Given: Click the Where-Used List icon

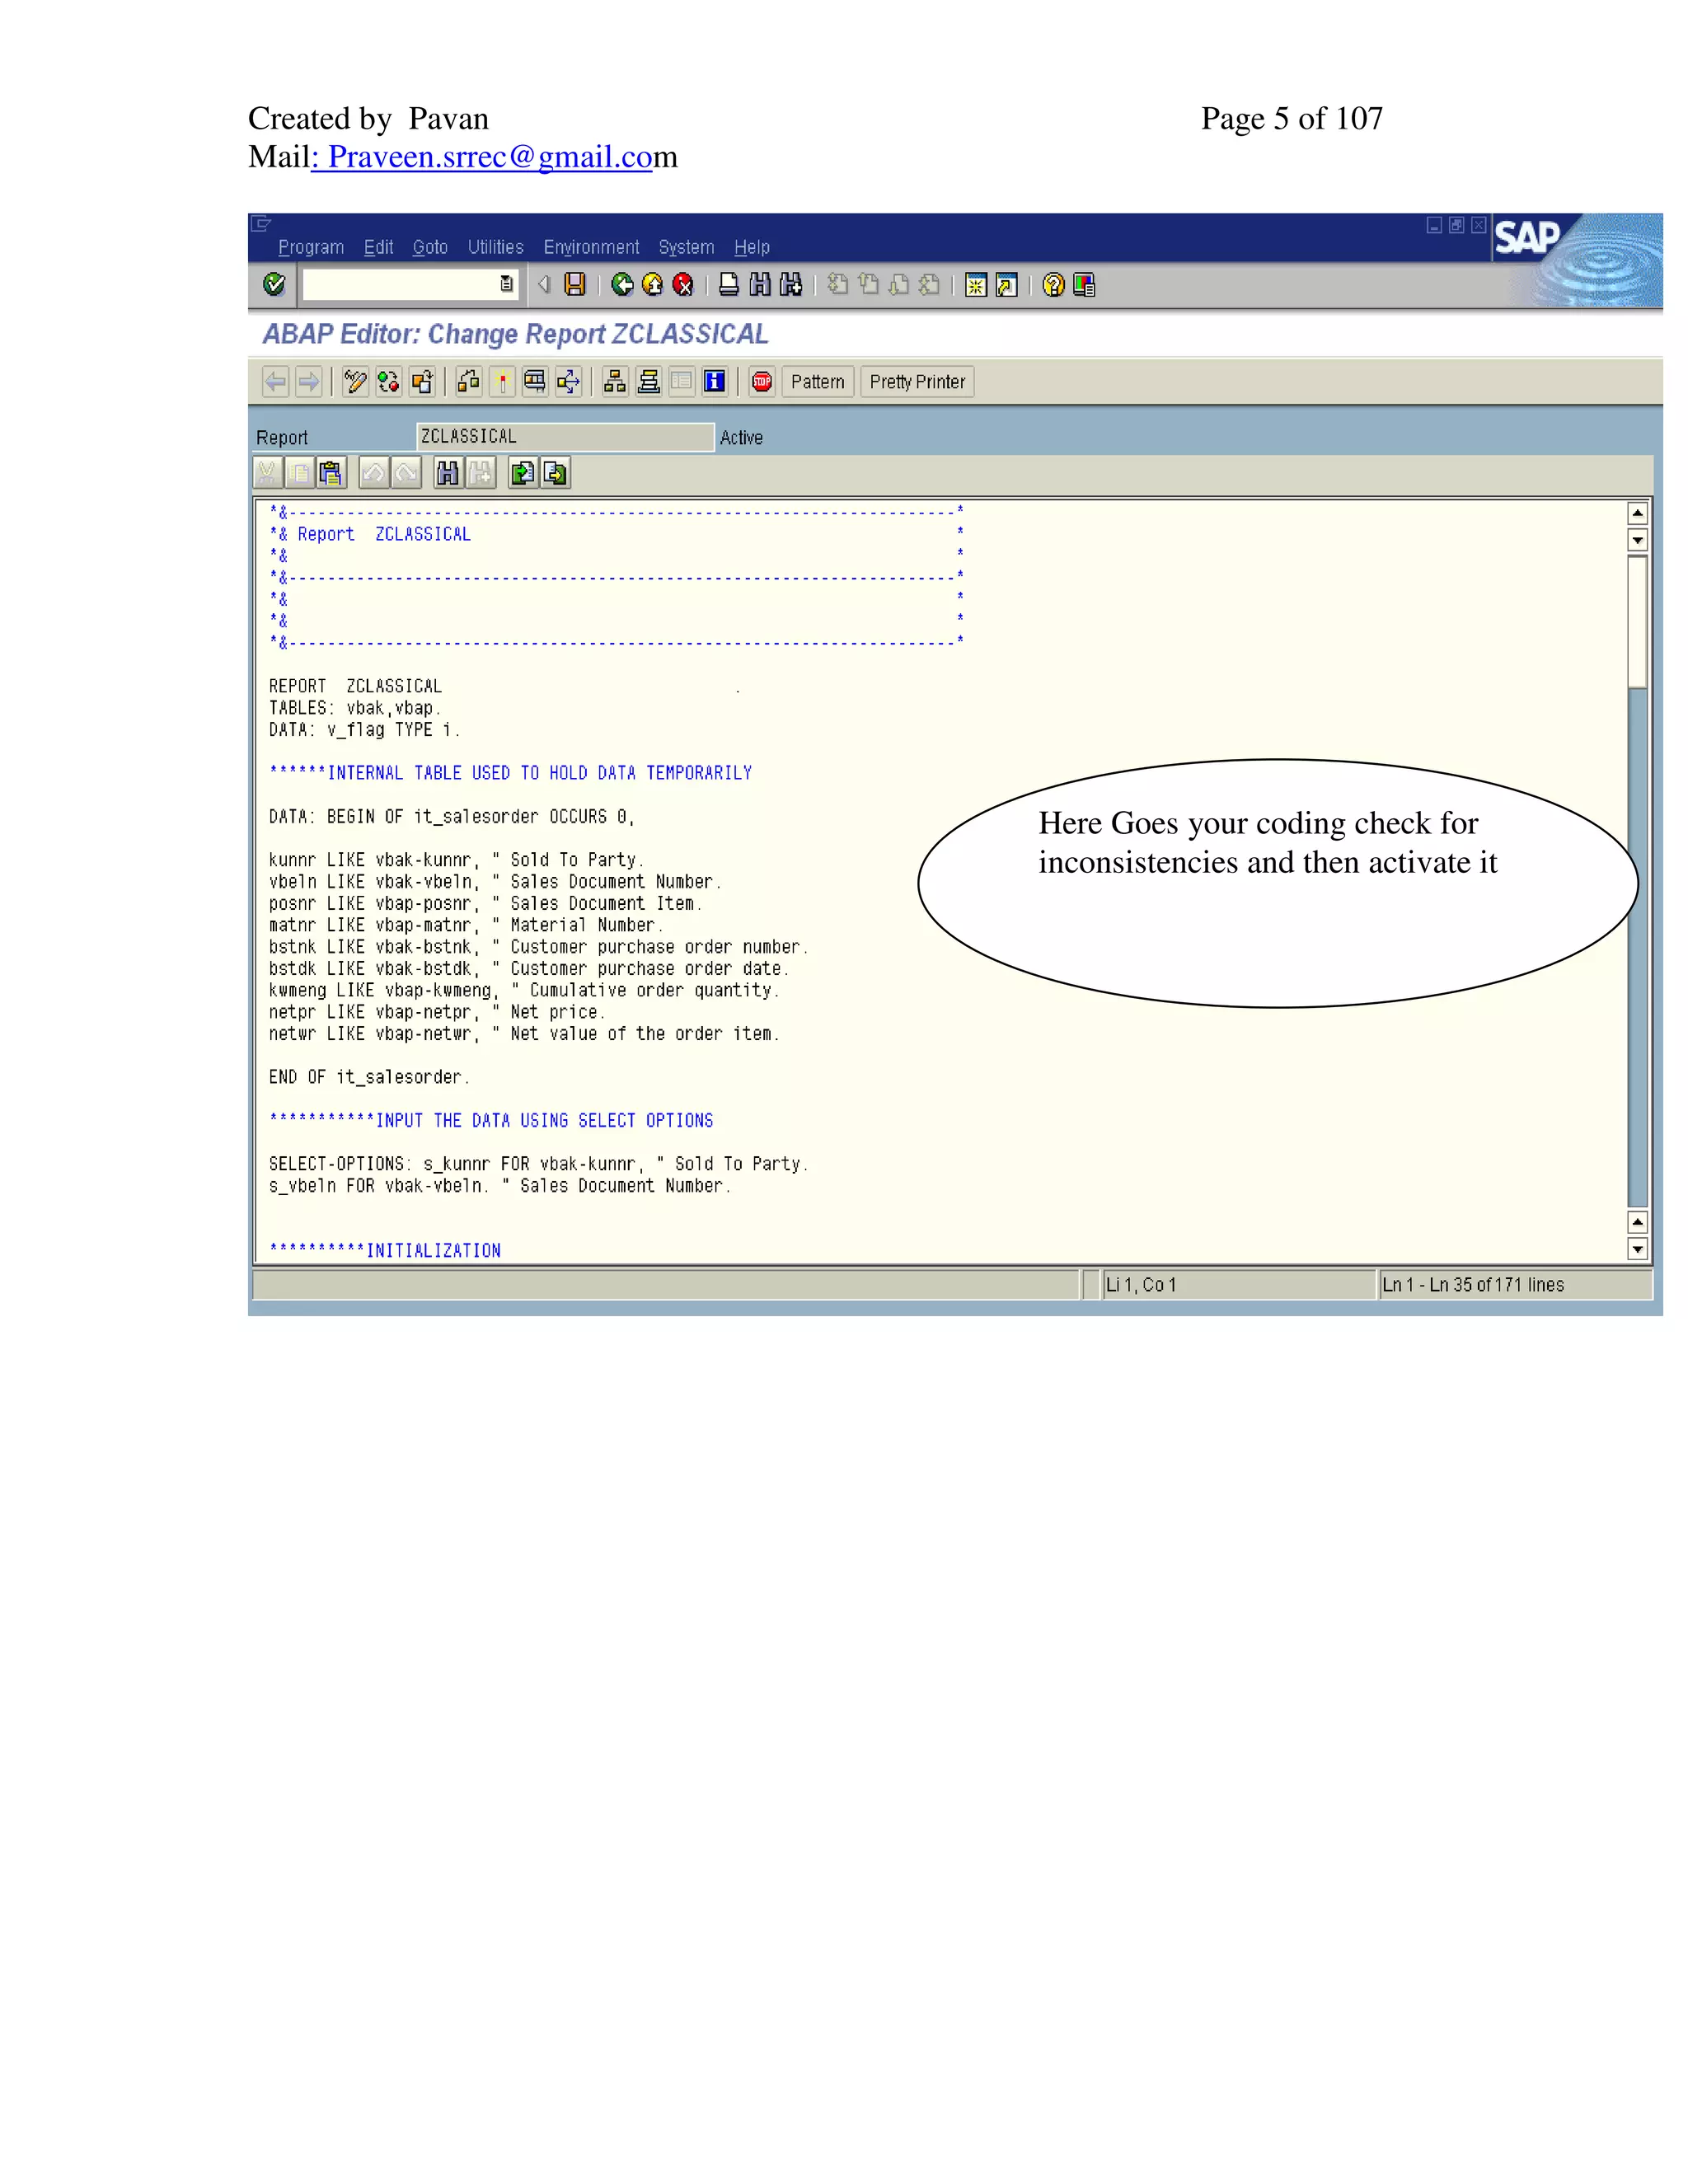Looking at the screenshot, I should (x=568, y=382).
